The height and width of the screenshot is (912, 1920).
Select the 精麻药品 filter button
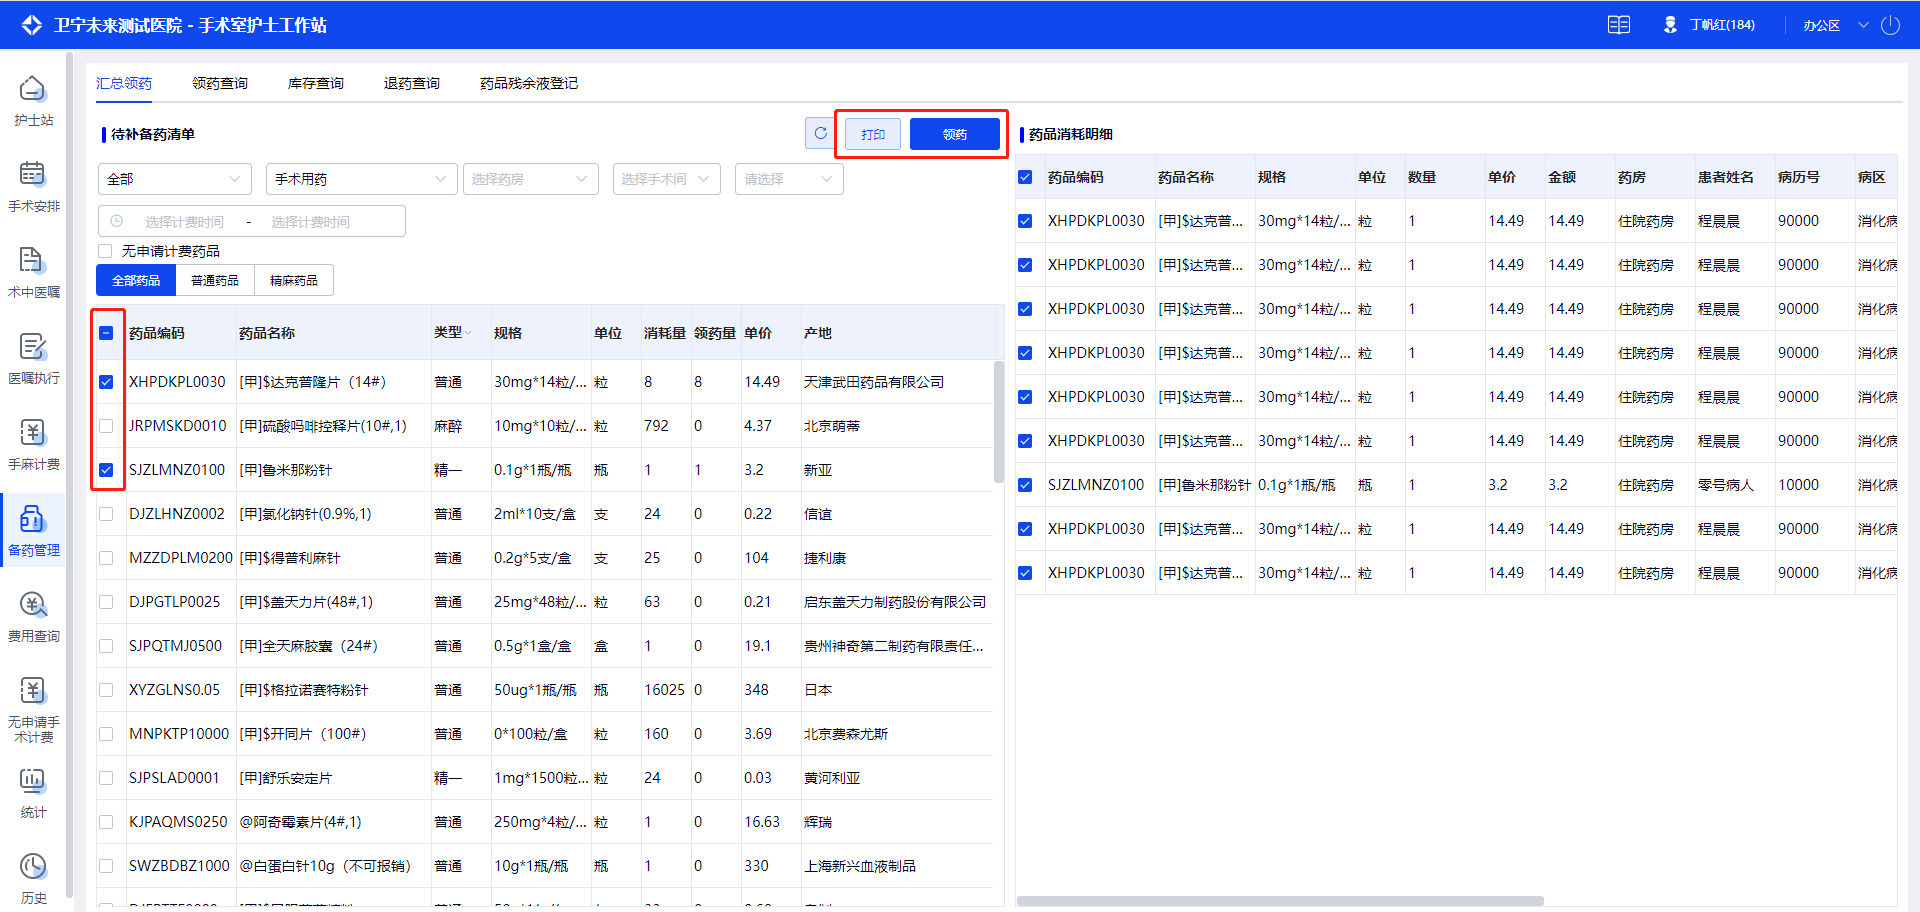(x=294, y=280)
